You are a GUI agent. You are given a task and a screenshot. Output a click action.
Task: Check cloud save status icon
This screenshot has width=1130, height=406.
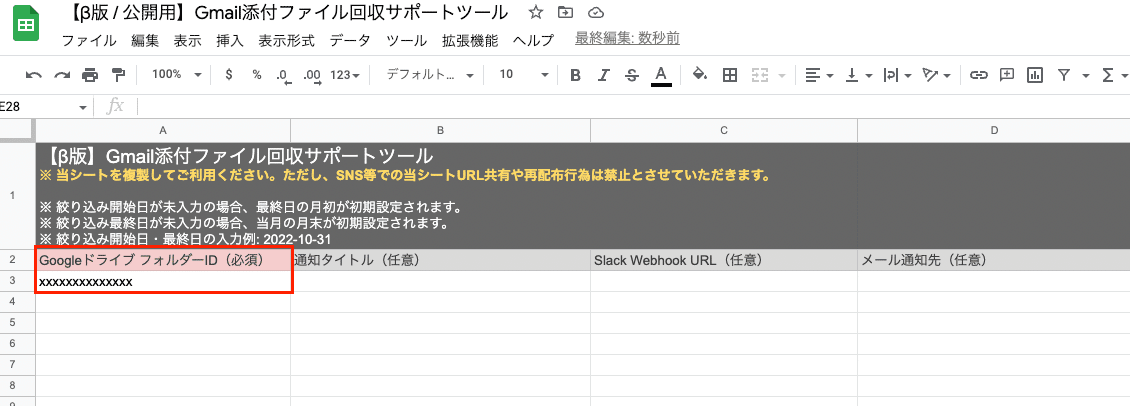point(595,12)
